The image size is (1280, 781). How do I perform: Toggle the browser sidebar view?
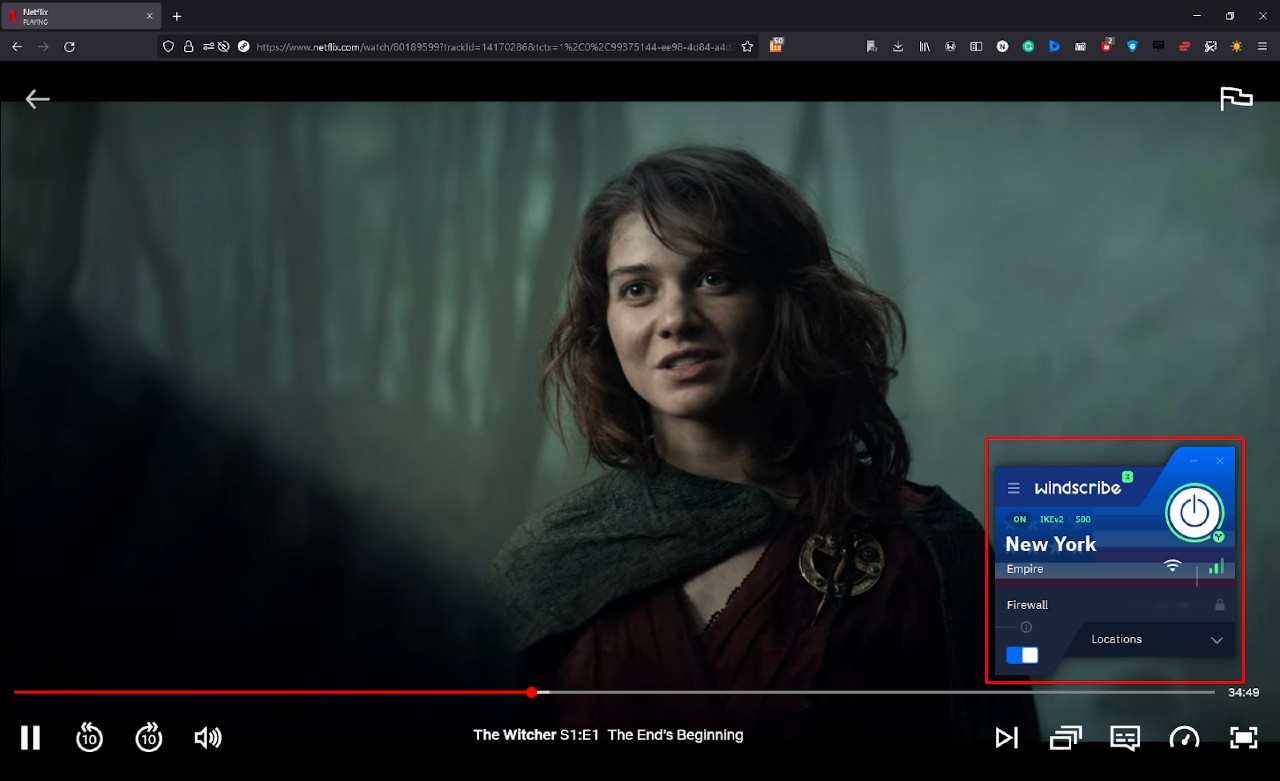[976, 46]
